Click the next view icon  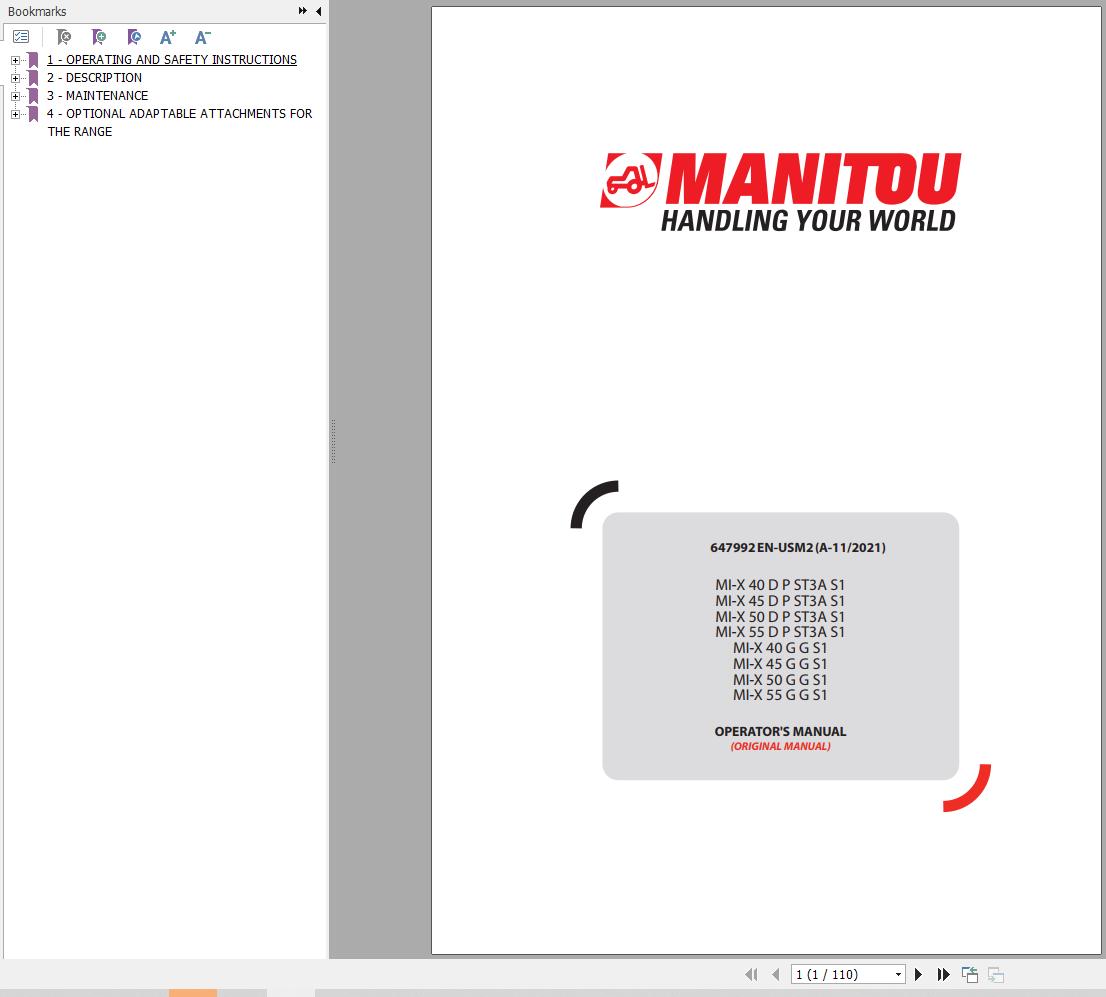tap(995, 974)
